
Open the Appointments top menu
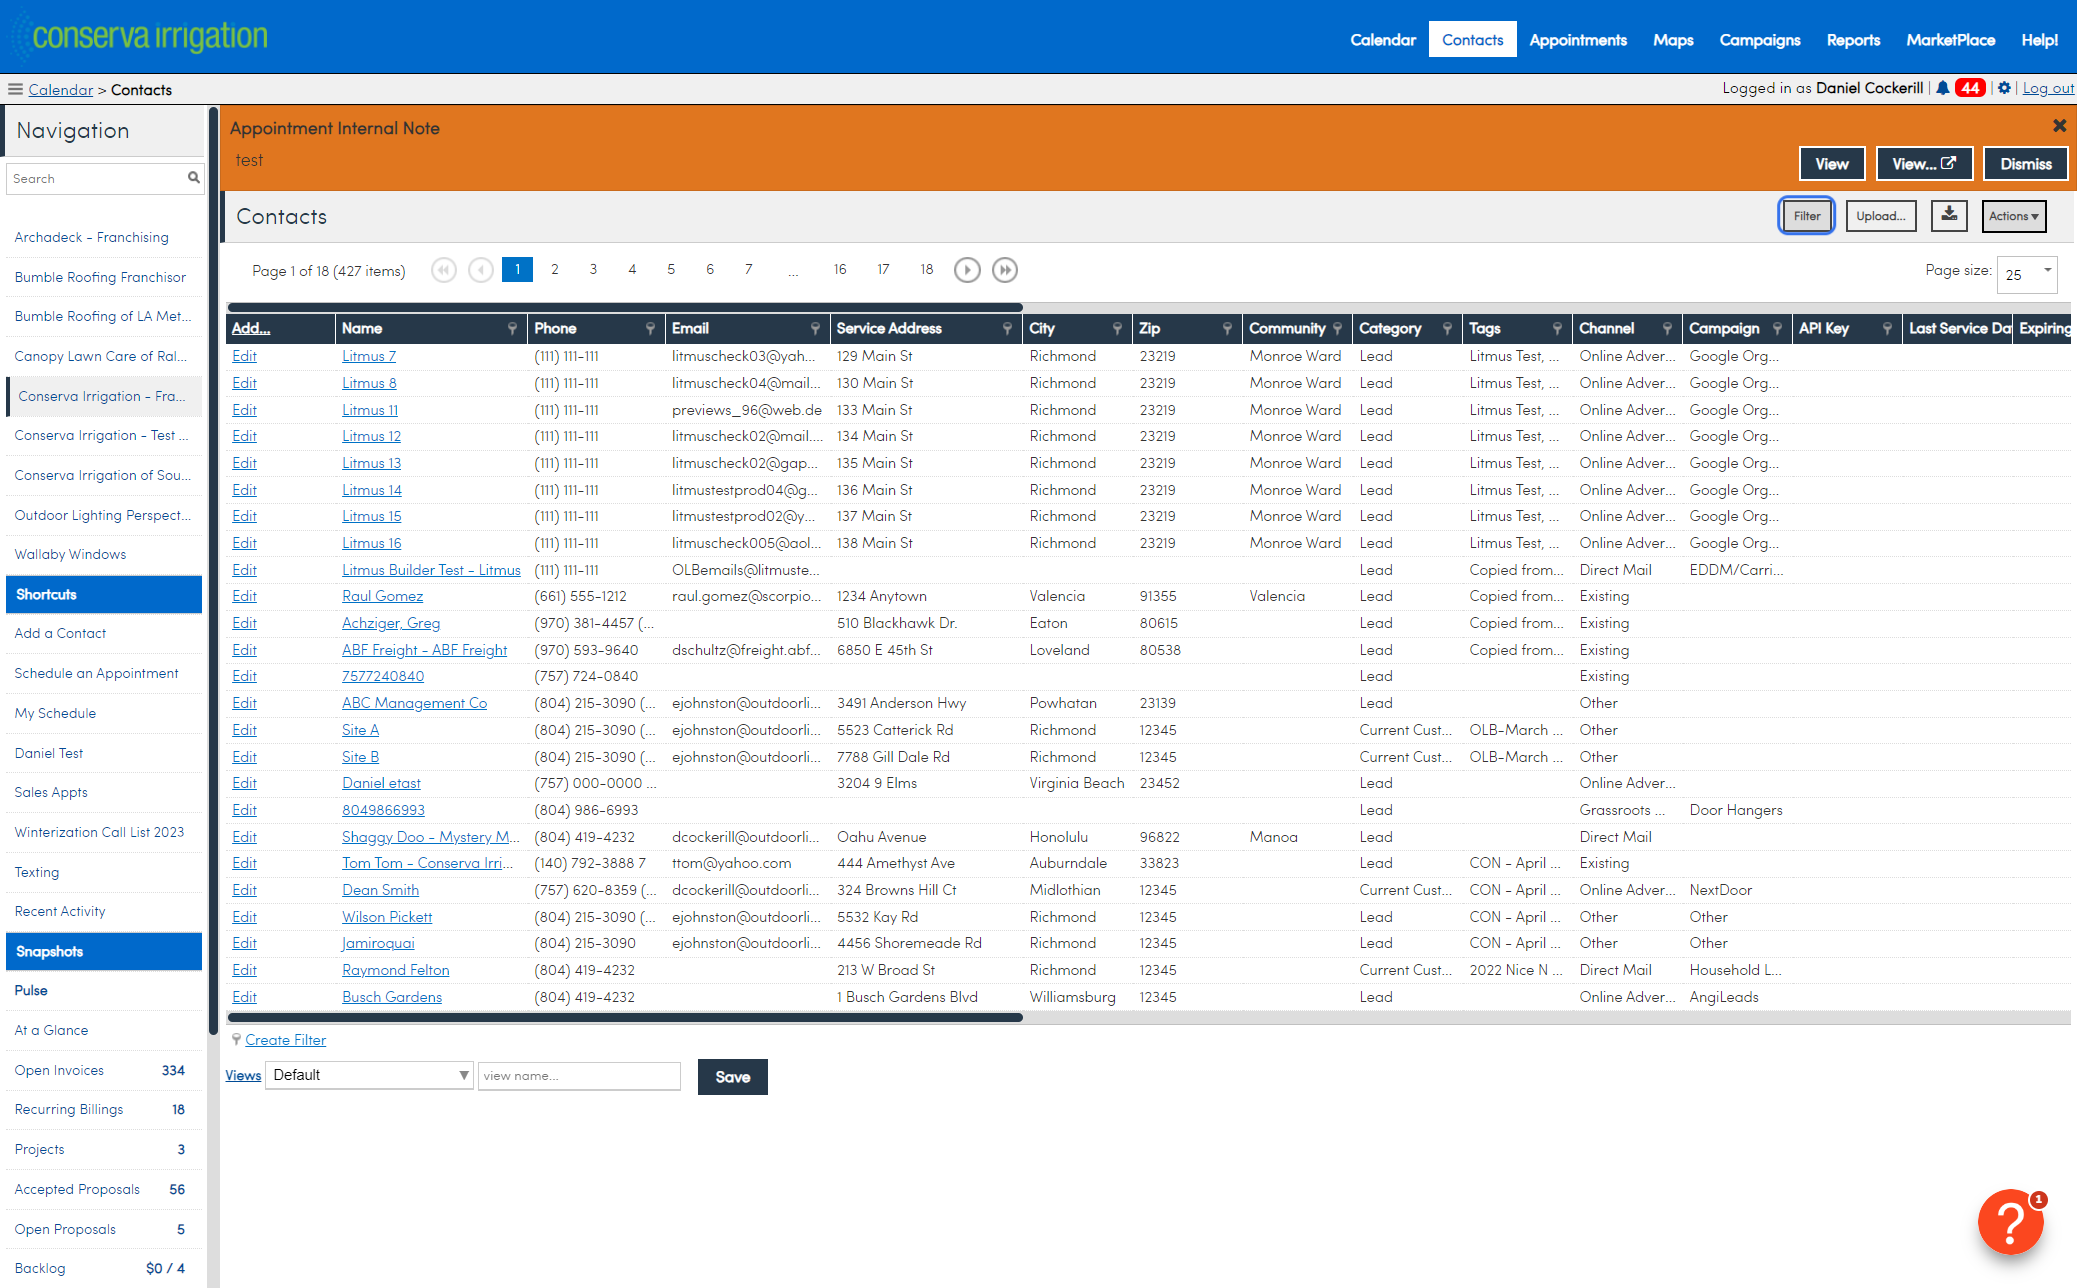click(1578, 40)
